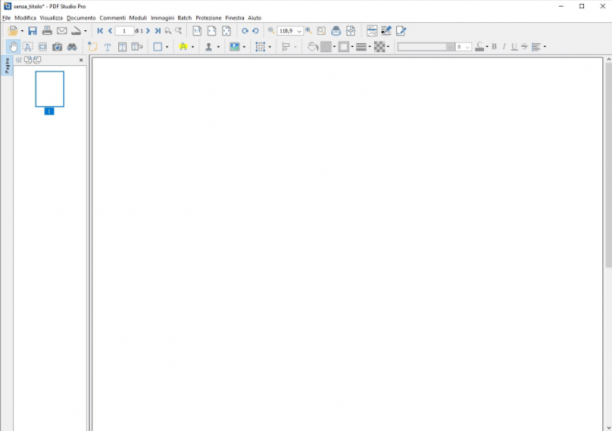Image resolution: width=612 pixels, height=431 pixels.
Task: Open the Visualizza menu
Action: click(51, 18)
